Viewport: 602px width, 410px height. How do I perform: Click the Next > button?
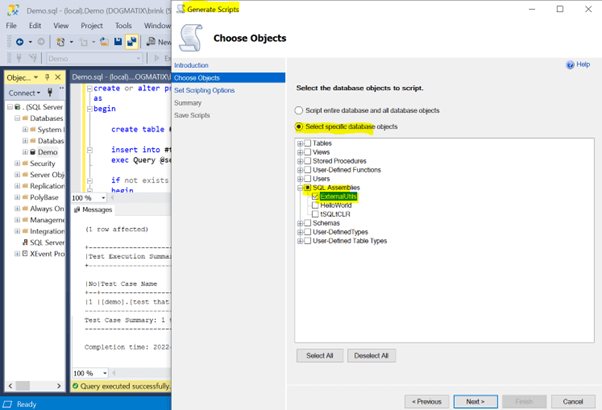click(475, 402)
